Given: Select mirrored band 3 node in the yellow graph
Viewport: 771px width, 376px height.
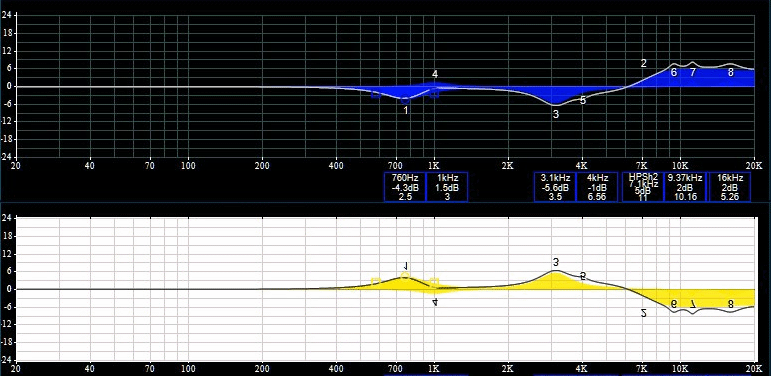Looking at the screenshot, I should 556,262.
